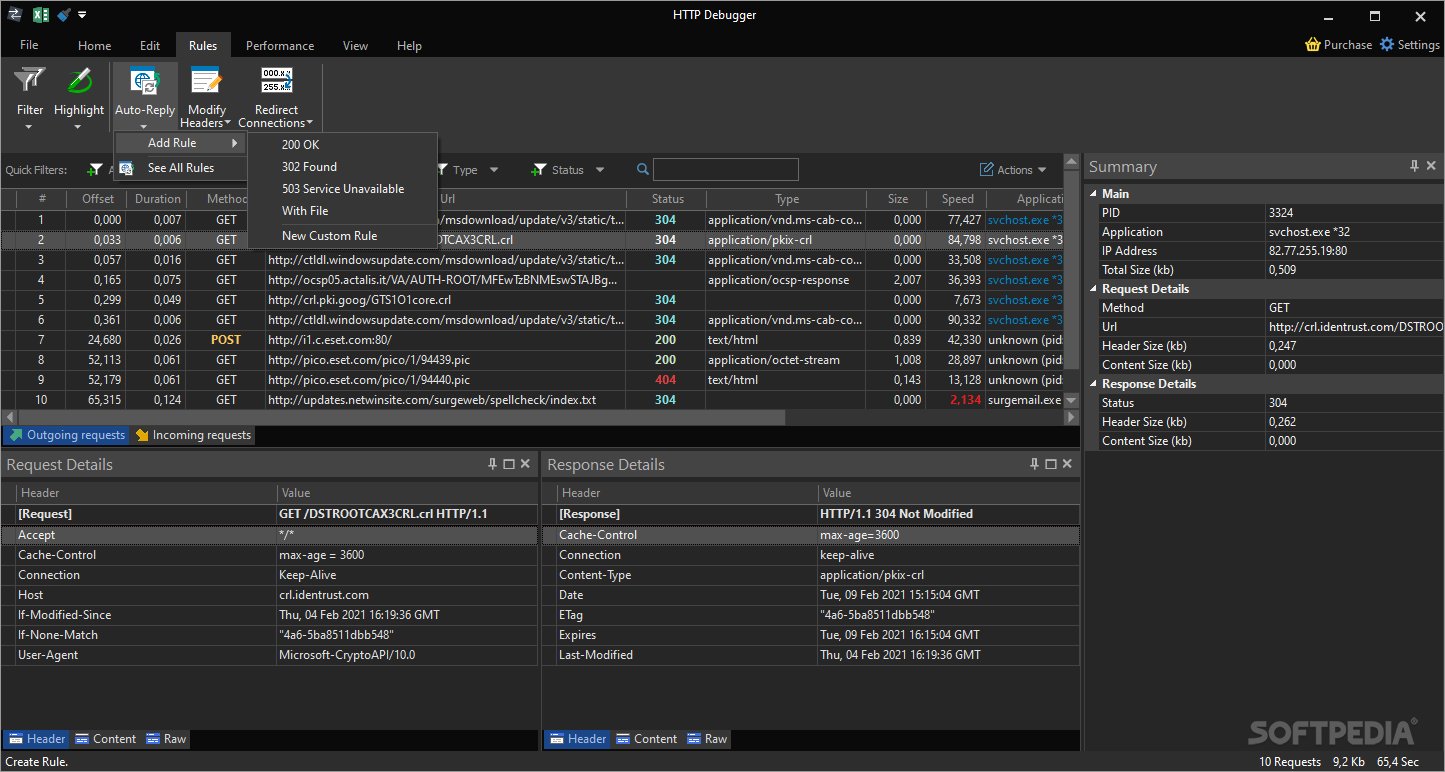
Task: Click the capture toggle icon in title bar
Action: [14, 15]
